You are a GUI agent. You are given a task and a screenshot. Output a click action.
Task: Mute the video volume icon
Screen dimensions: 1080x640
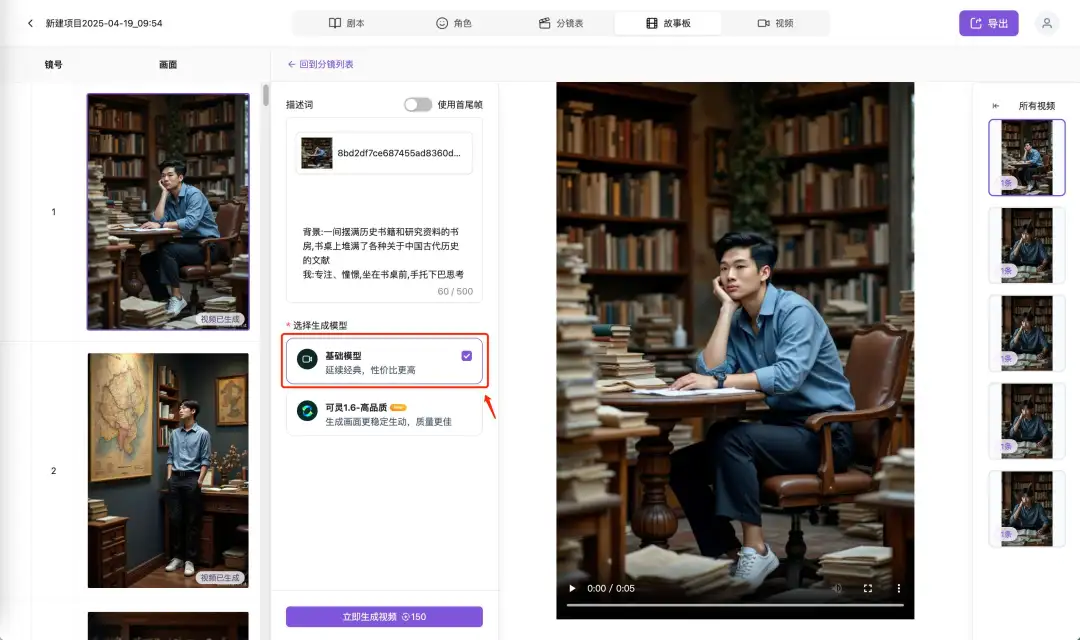click(837, 588)
